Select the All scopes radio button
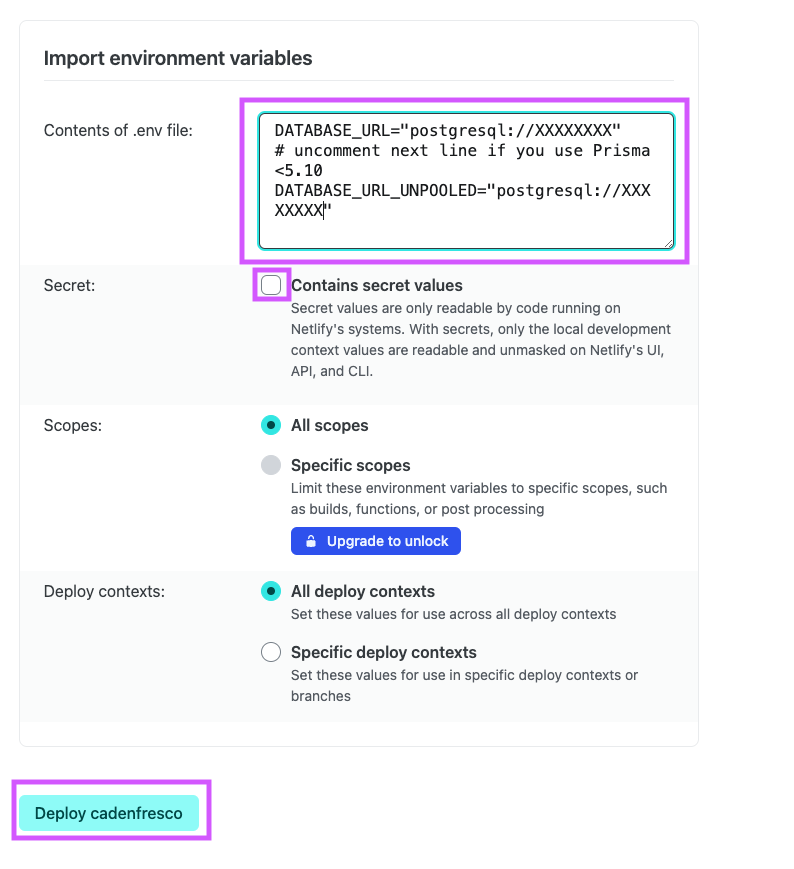 (270, 425)
